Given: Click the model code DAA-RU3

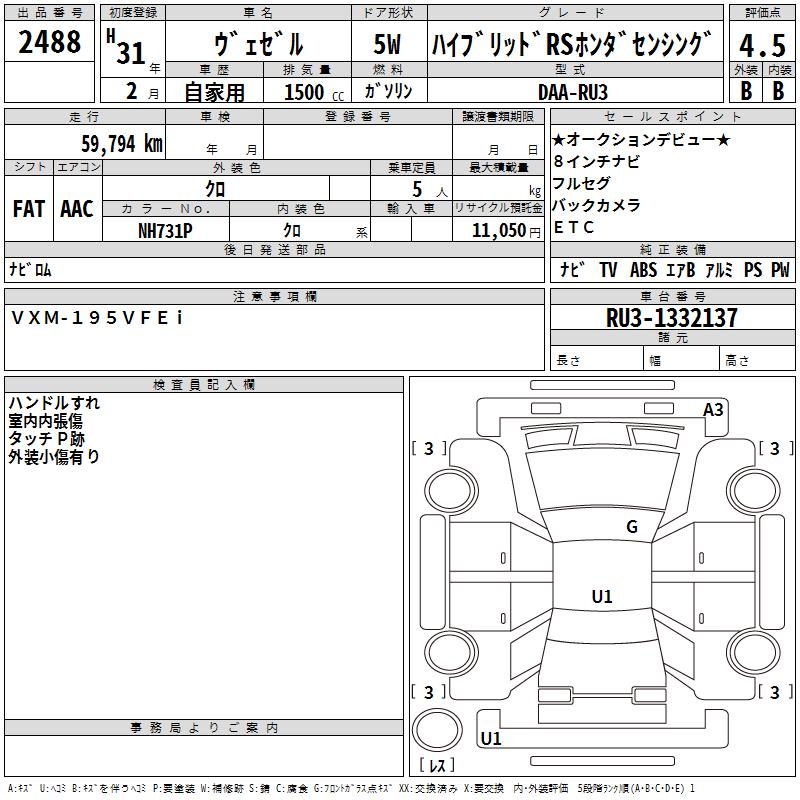Looking at the screenshot, I should click(x=573, y=92).
